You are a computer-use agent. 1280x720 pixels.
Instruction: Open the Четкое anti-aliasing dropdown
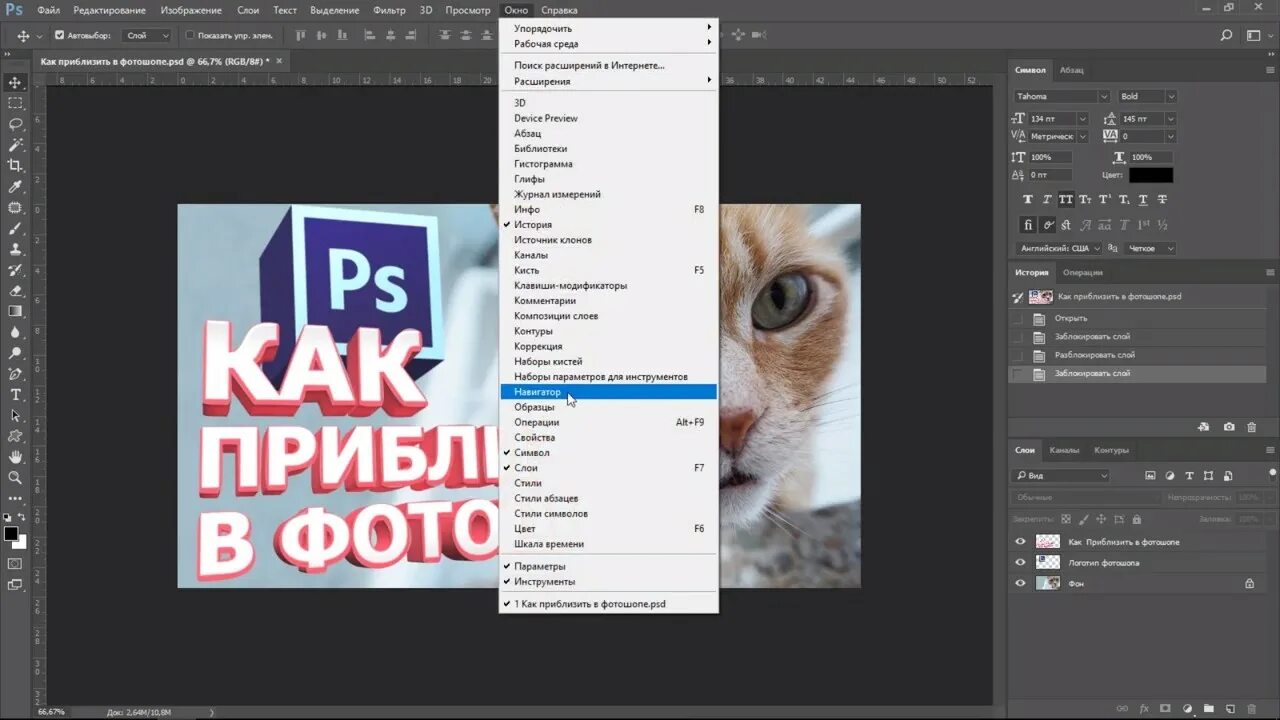pos(1151,248)
